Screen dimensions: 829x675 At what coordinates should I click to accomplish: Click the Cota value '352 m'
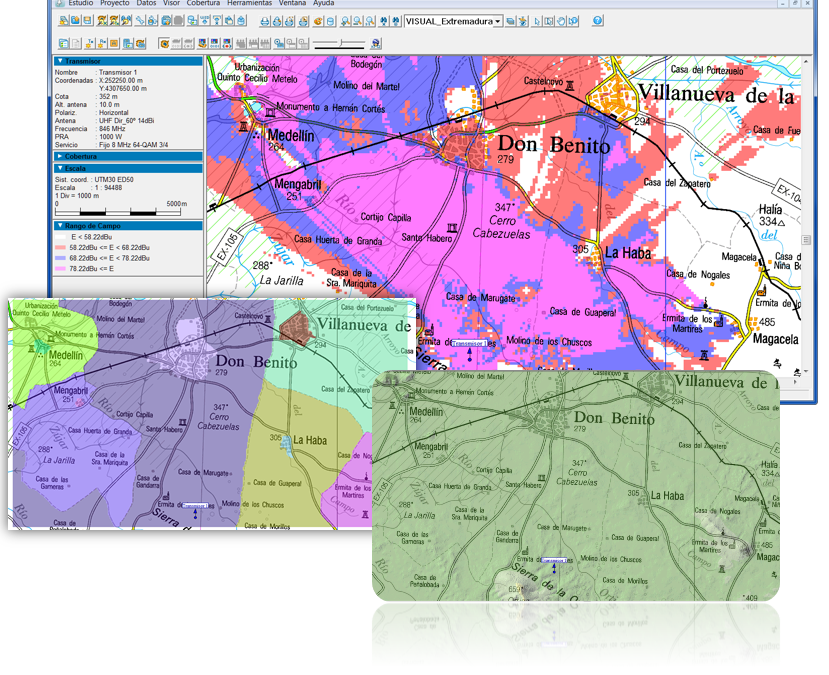pos(108,97)
